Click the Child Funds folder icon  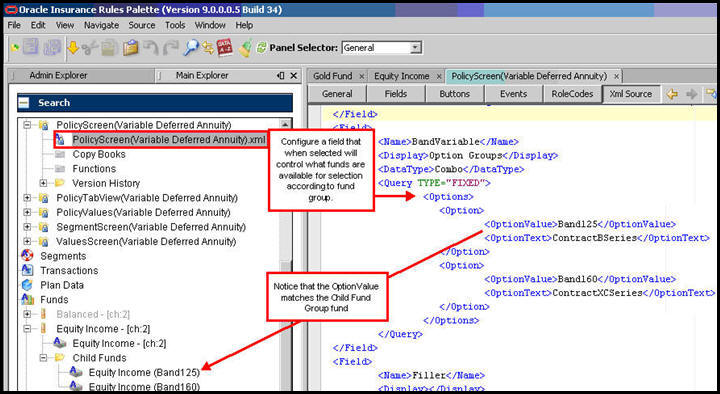[x=60, y=357]
